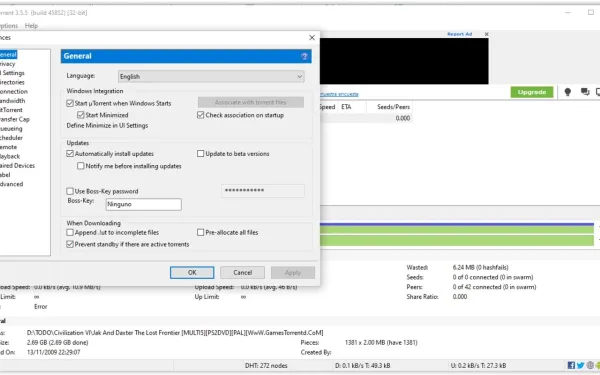
Task: Click the masked Boss-Key password field
Action: 263,191
